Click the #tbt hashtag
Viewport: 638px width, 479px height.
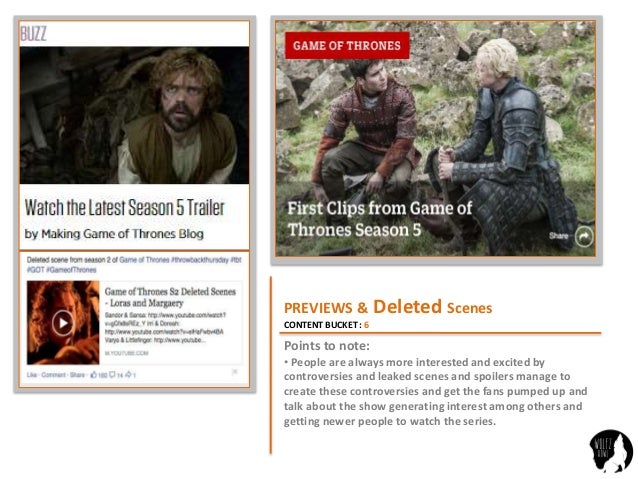tap(236, 260)
